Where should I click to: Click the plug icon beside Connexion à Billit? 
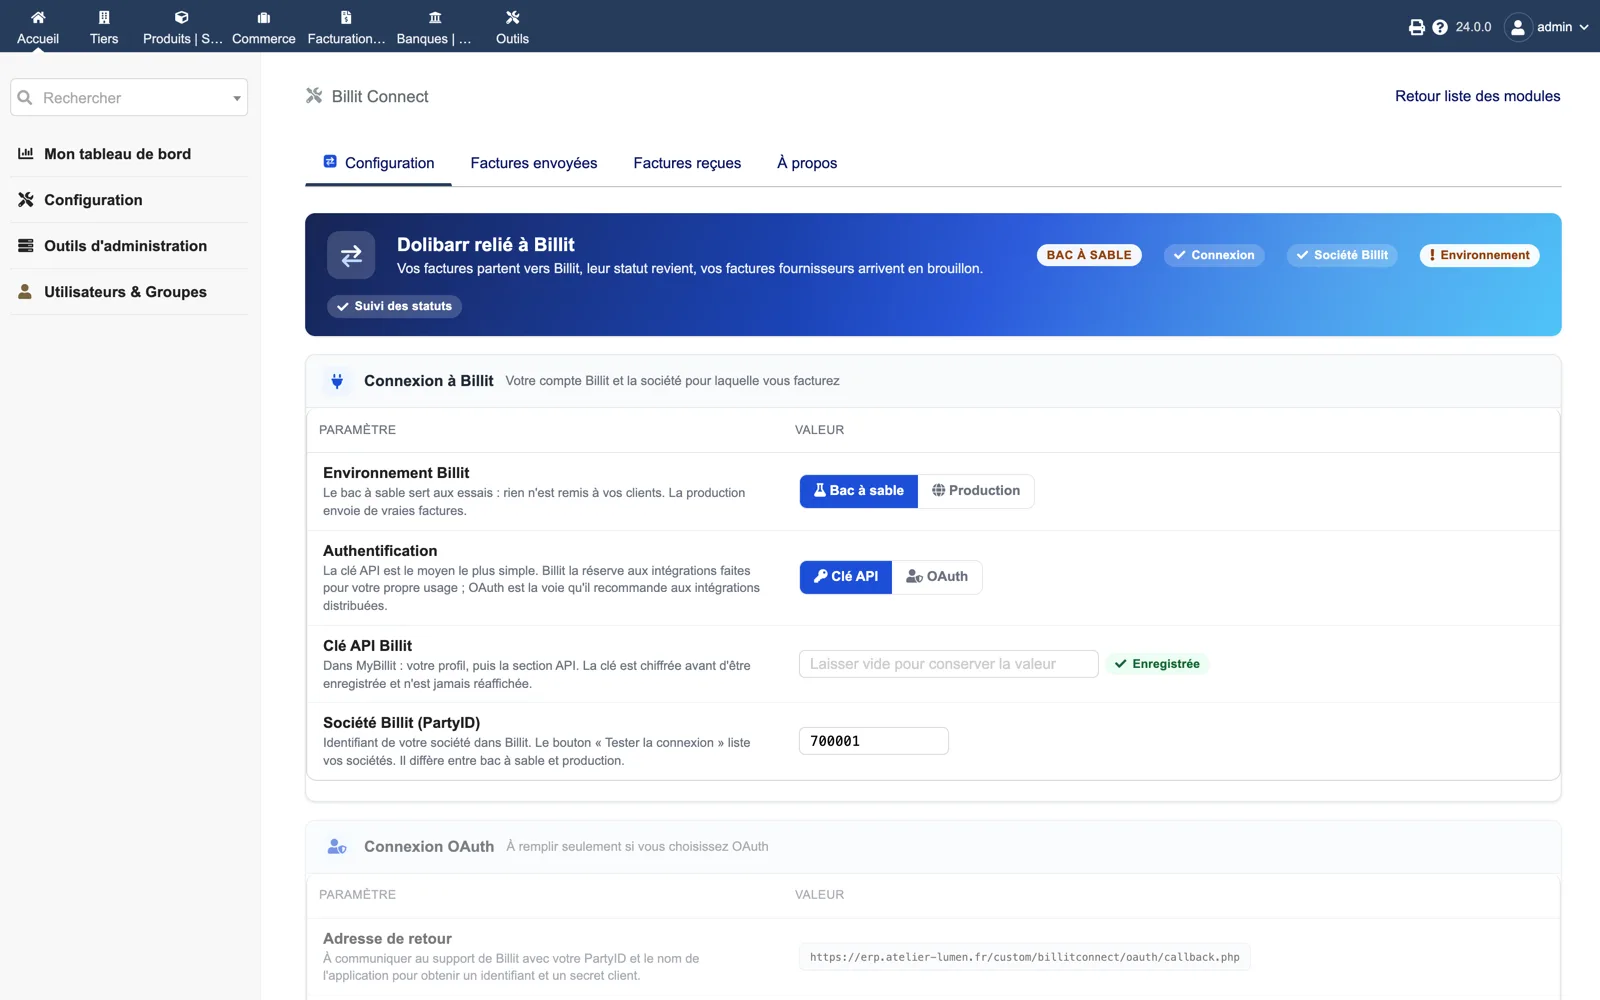point(337,381)
